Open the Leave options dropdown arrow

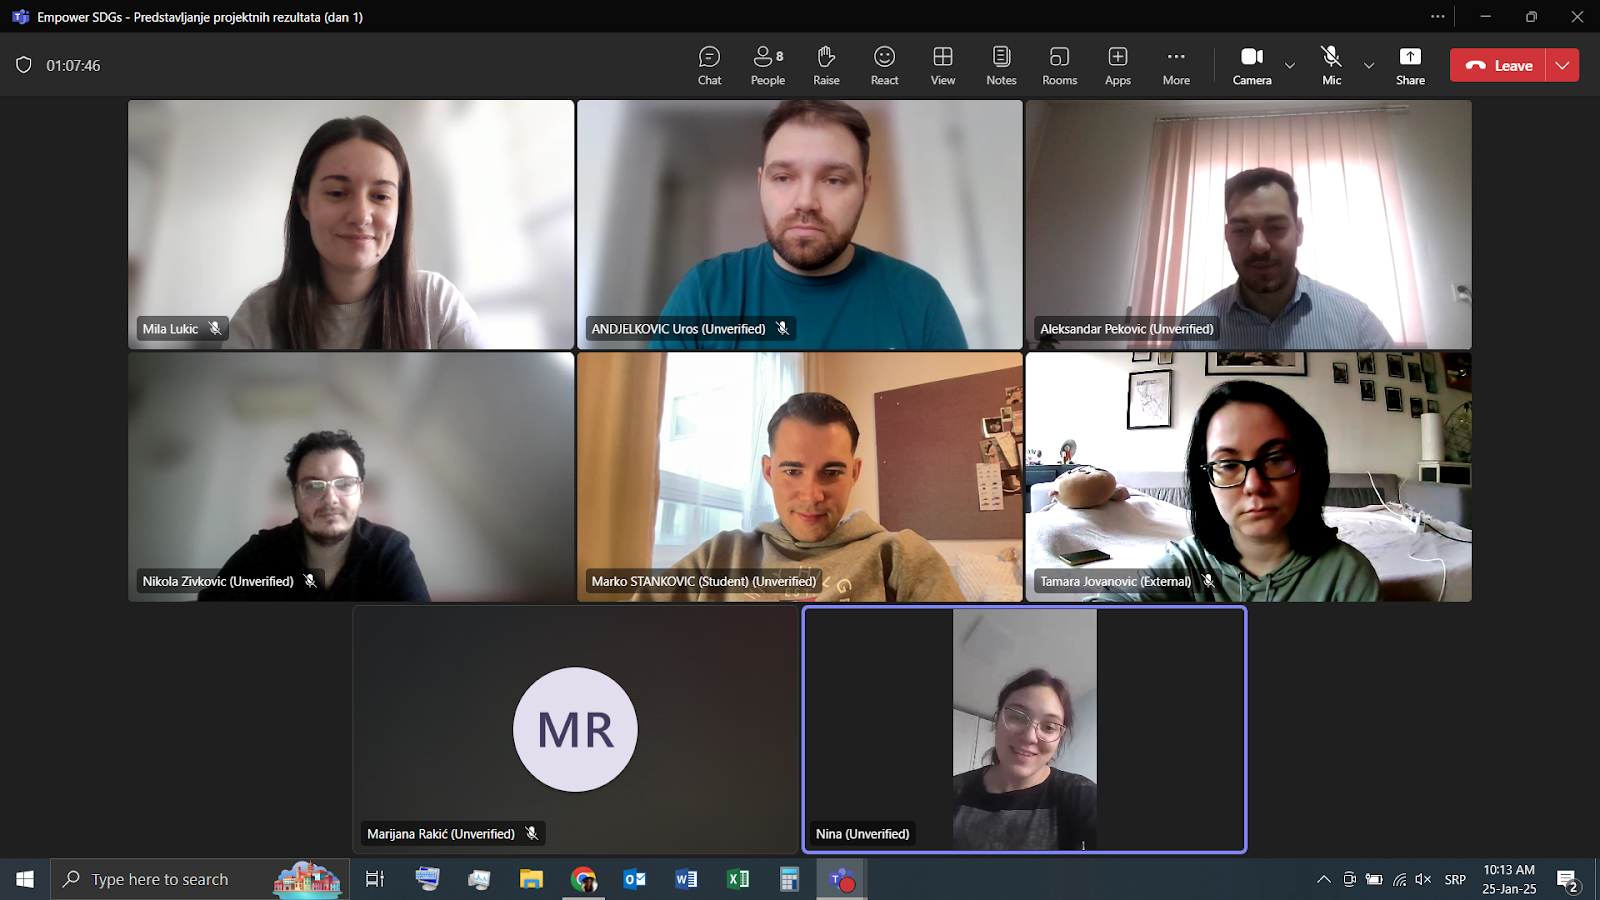[1562, 65]
